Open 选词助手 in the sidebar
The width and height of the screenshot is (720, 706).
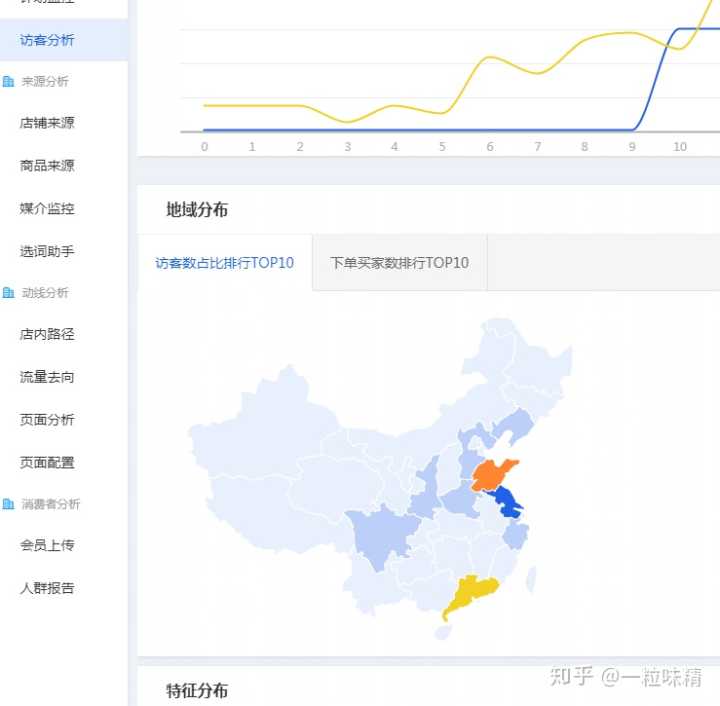click(47, 251)
